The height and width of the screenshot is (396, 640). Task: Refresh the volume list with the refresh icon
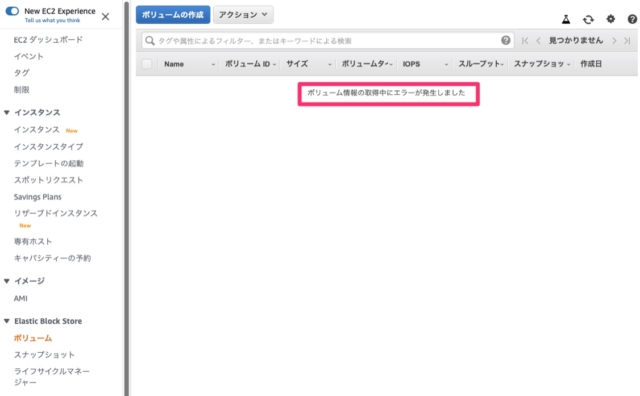click(588, 19)
